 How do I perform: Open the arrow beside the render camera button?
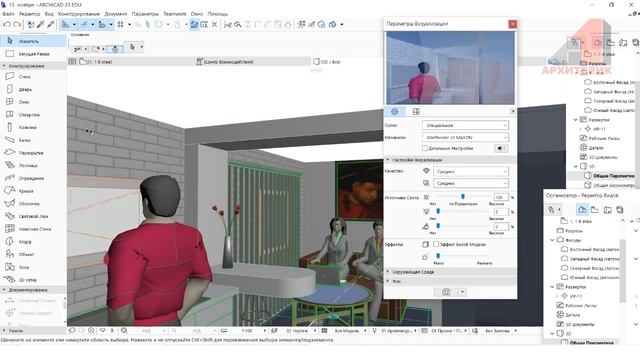pyautogui.click(x=462, y=292)
